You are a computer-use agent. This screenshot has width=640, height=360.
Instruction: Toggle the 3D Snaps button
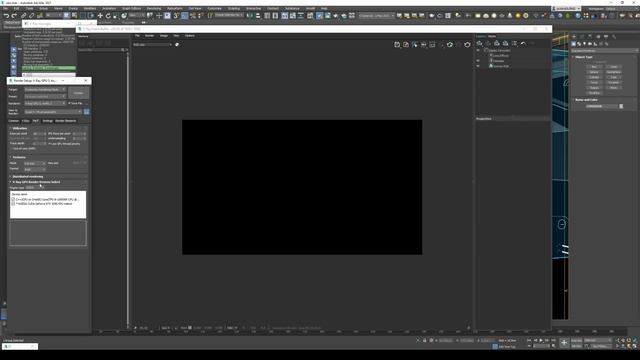[x=176, y=16]
